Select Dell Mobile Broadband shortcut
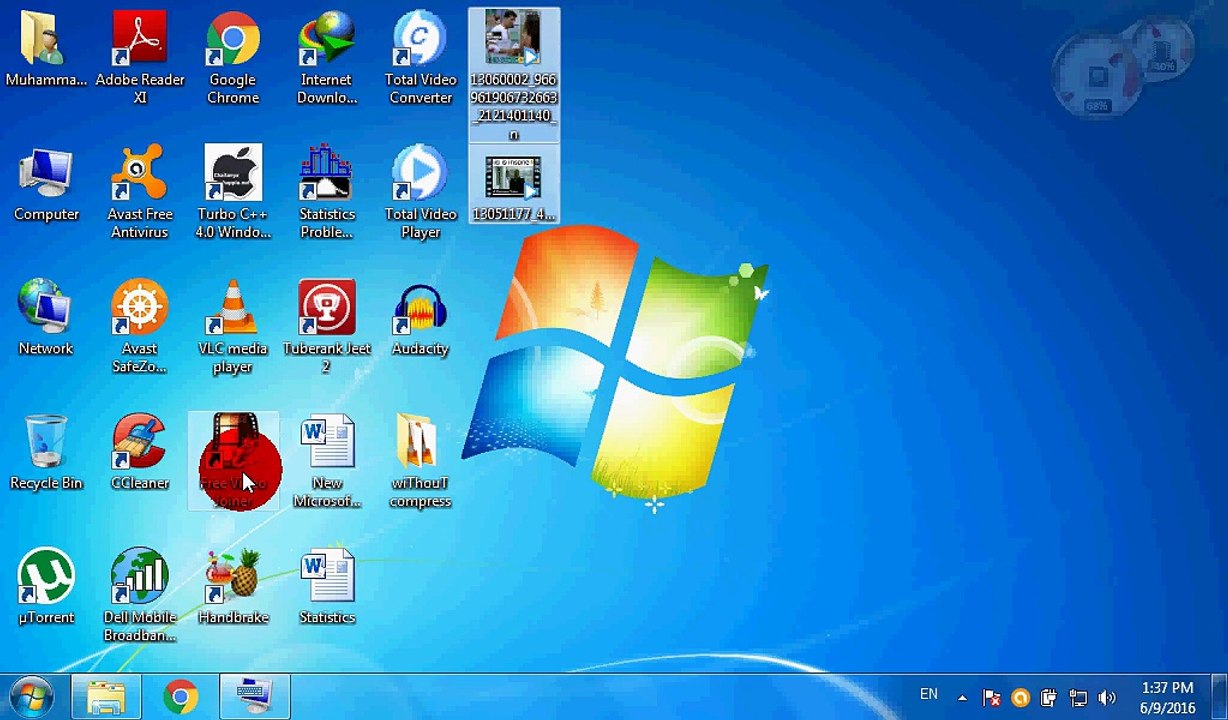1228x720 pixels. [140, 595]
